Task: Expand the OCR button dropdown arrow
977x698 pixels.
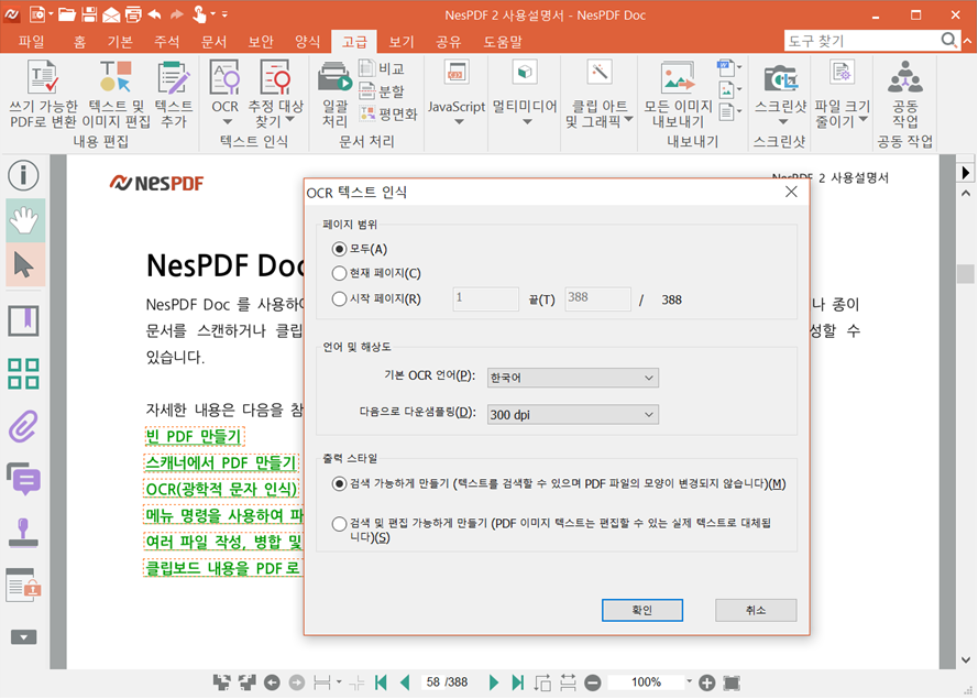Action: pyautogui.click(x=226, y=122)
